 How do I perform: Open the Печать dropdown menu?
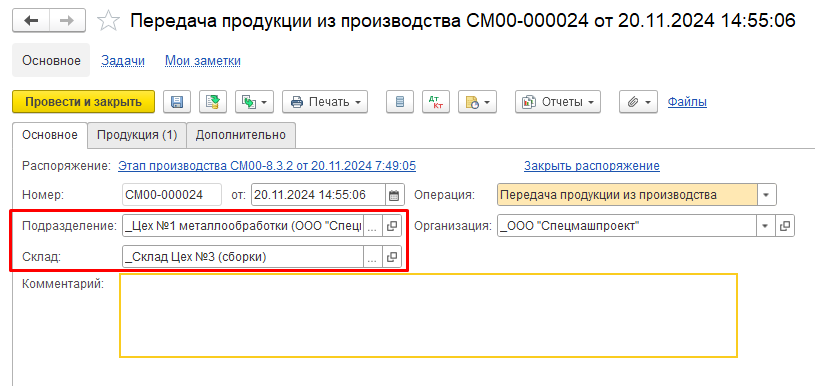325,102
